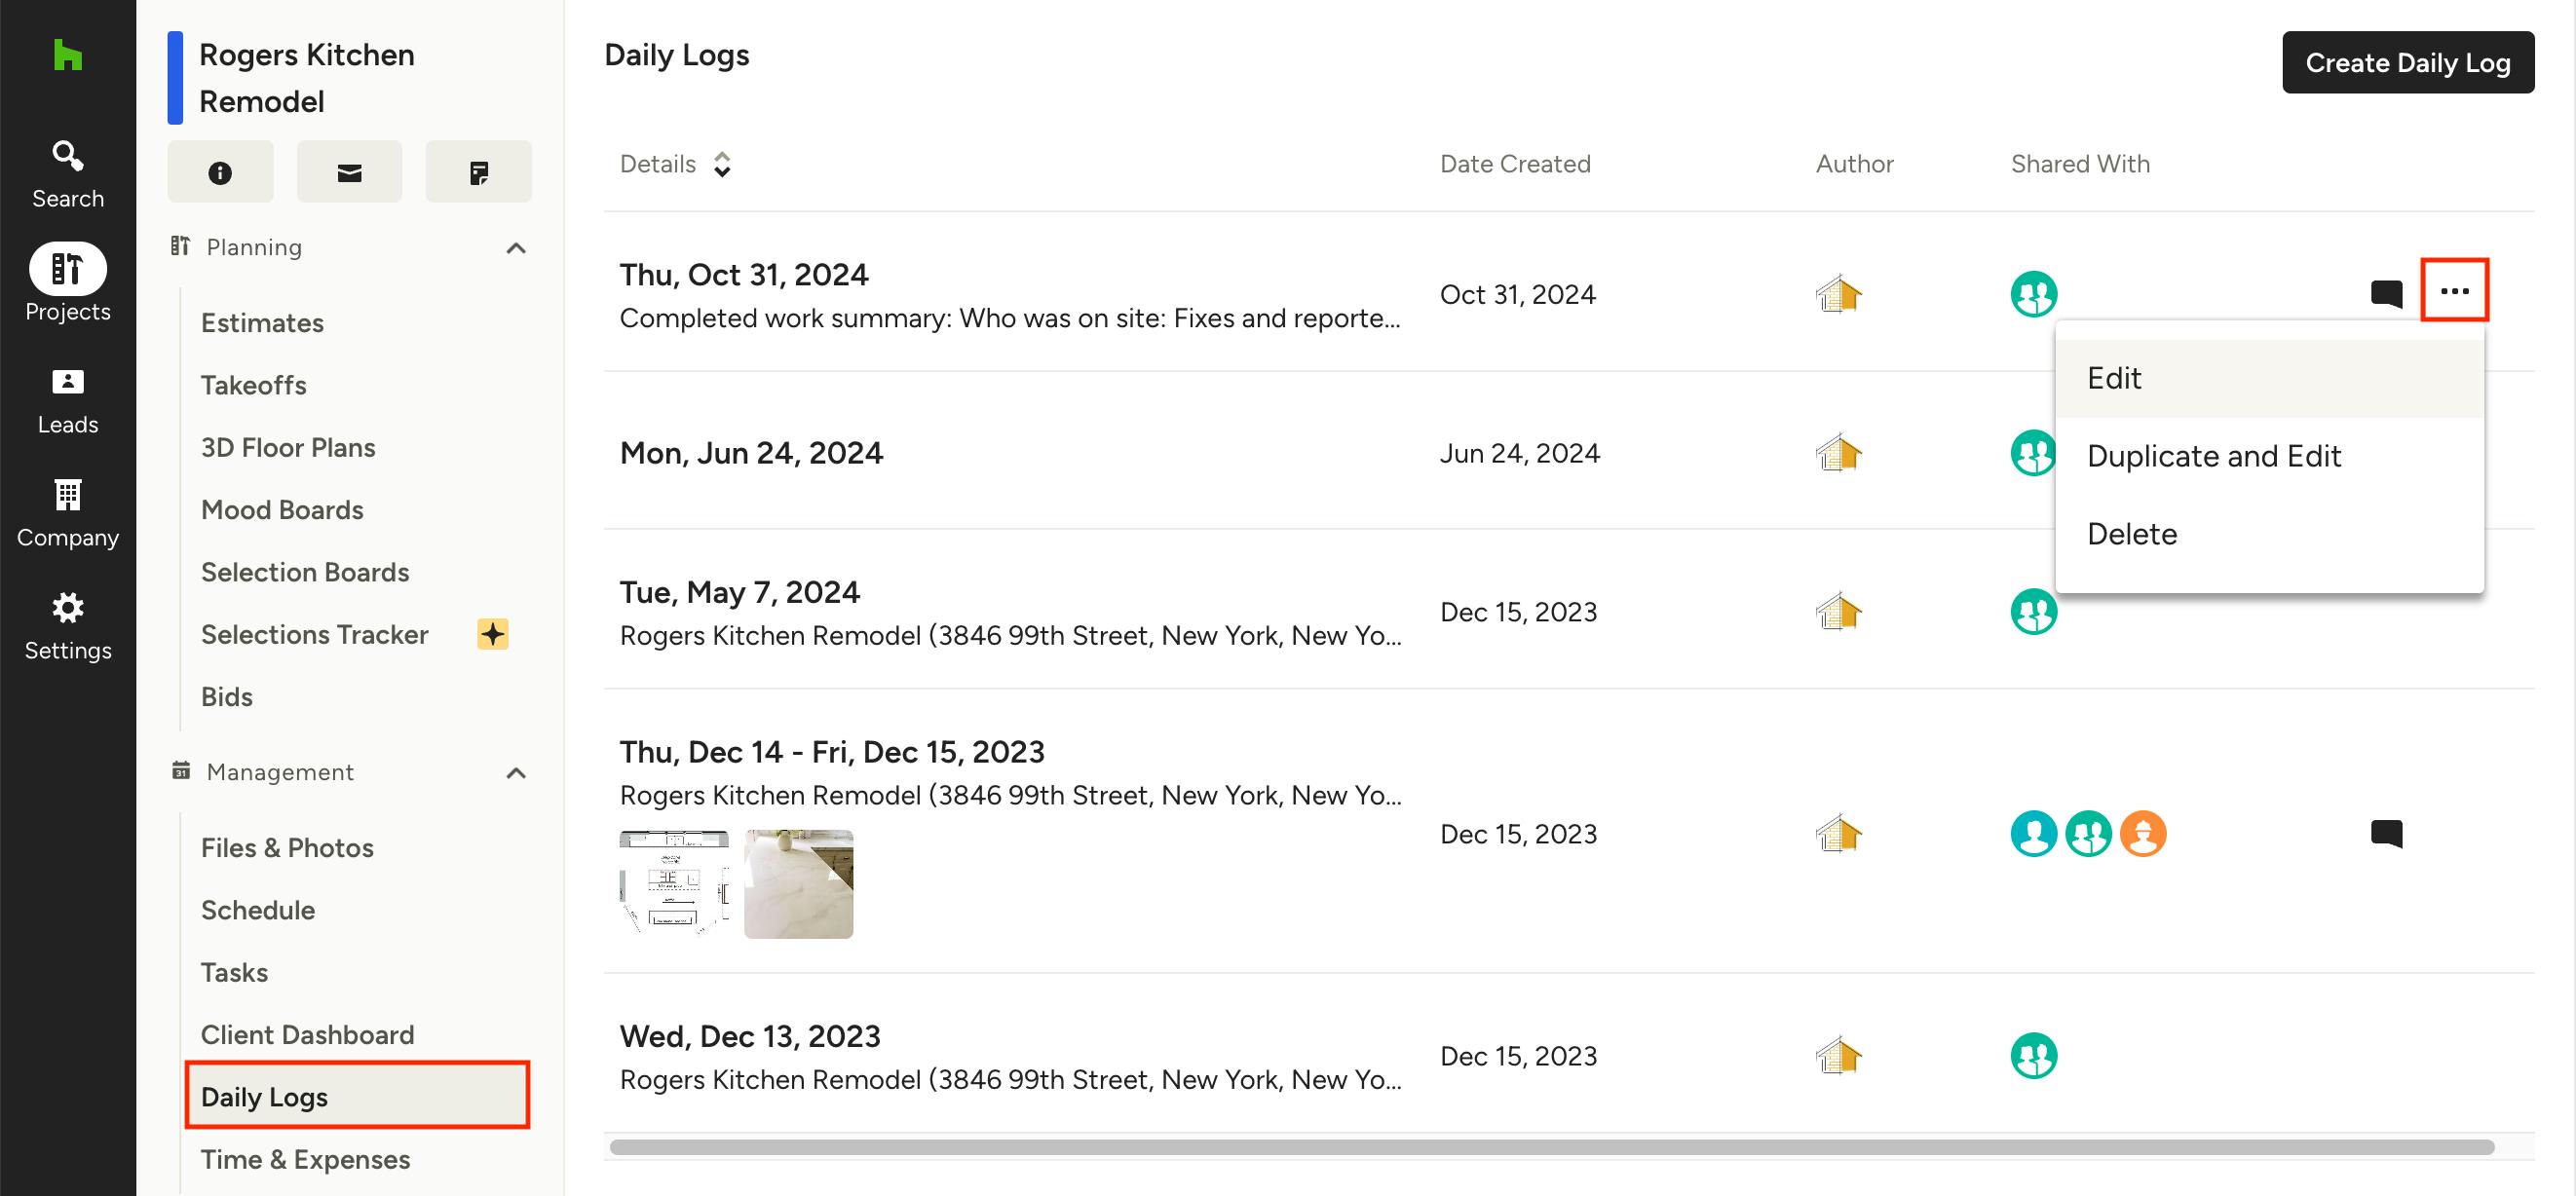
Task: Click the Houzz logo at top left
Action: (67, 55)
